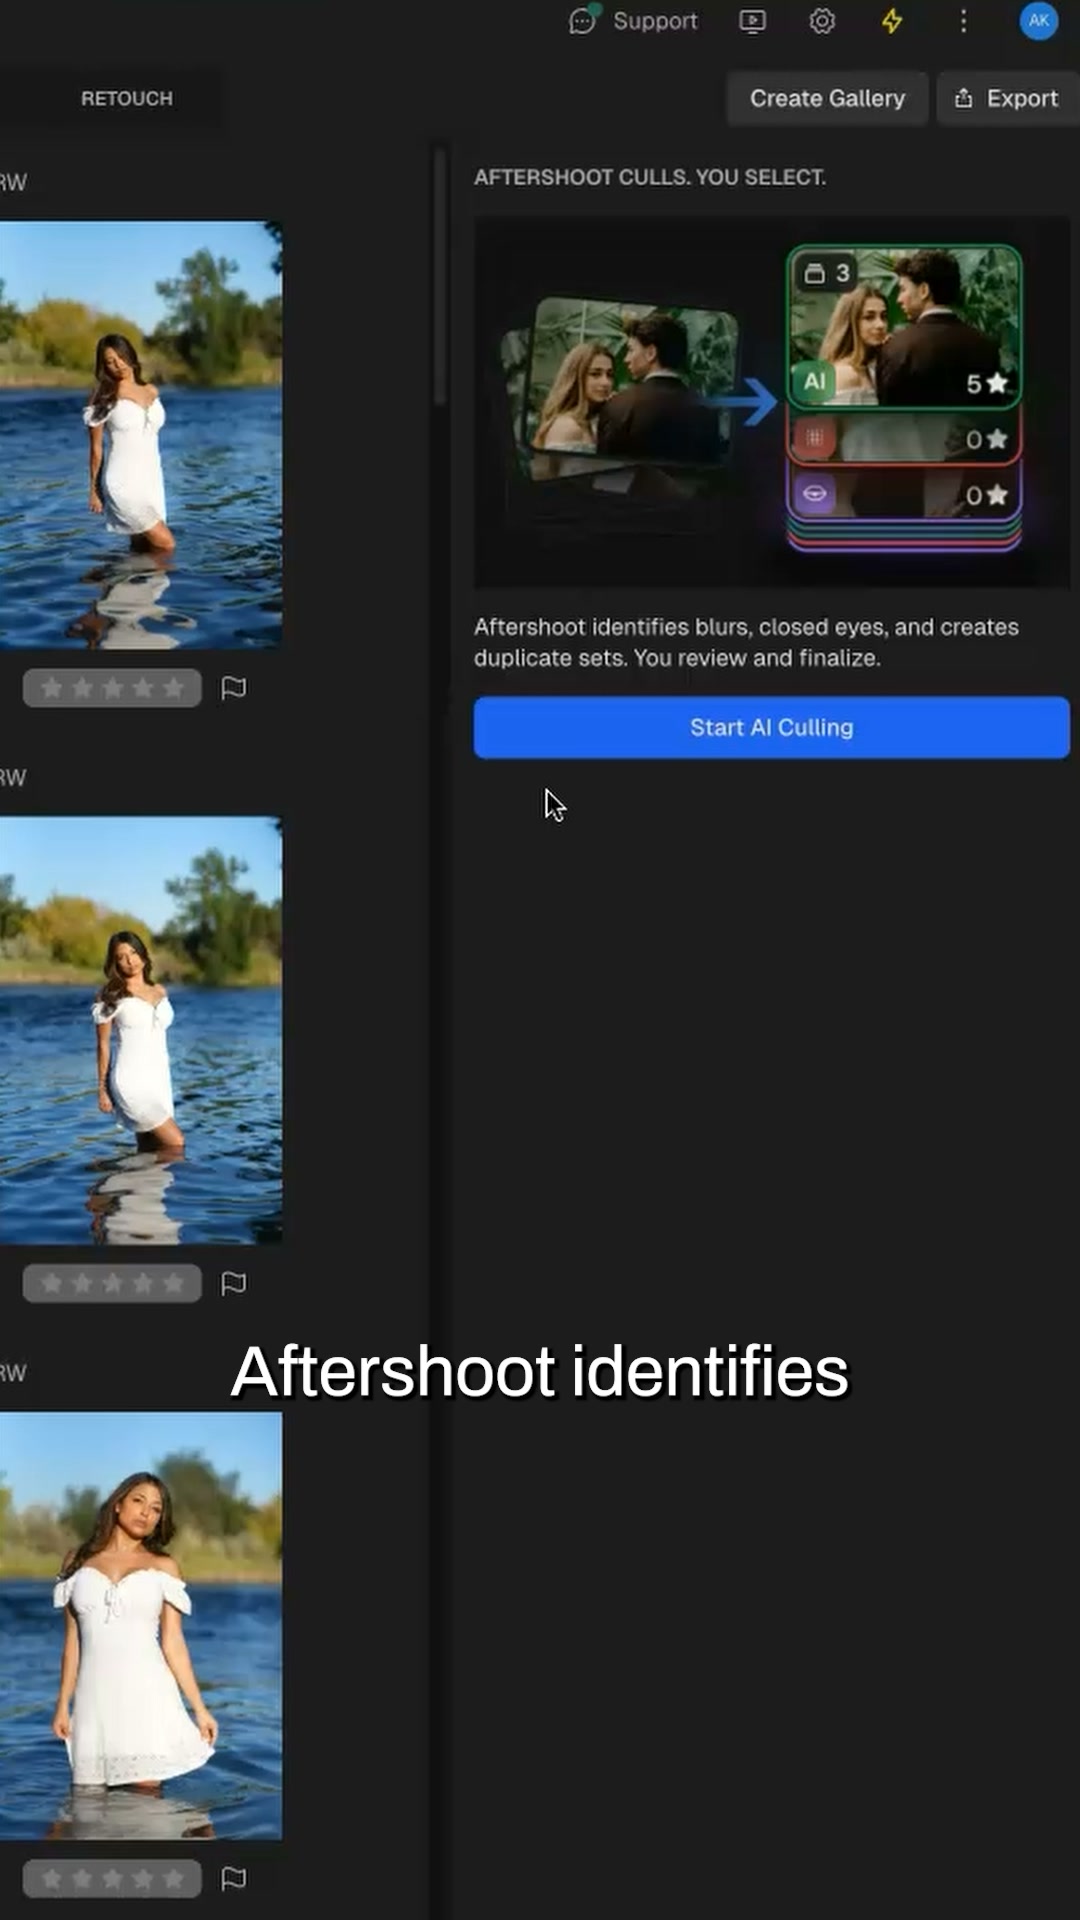
Task: Click the AI culling illustration image
Action: (772, 402)
